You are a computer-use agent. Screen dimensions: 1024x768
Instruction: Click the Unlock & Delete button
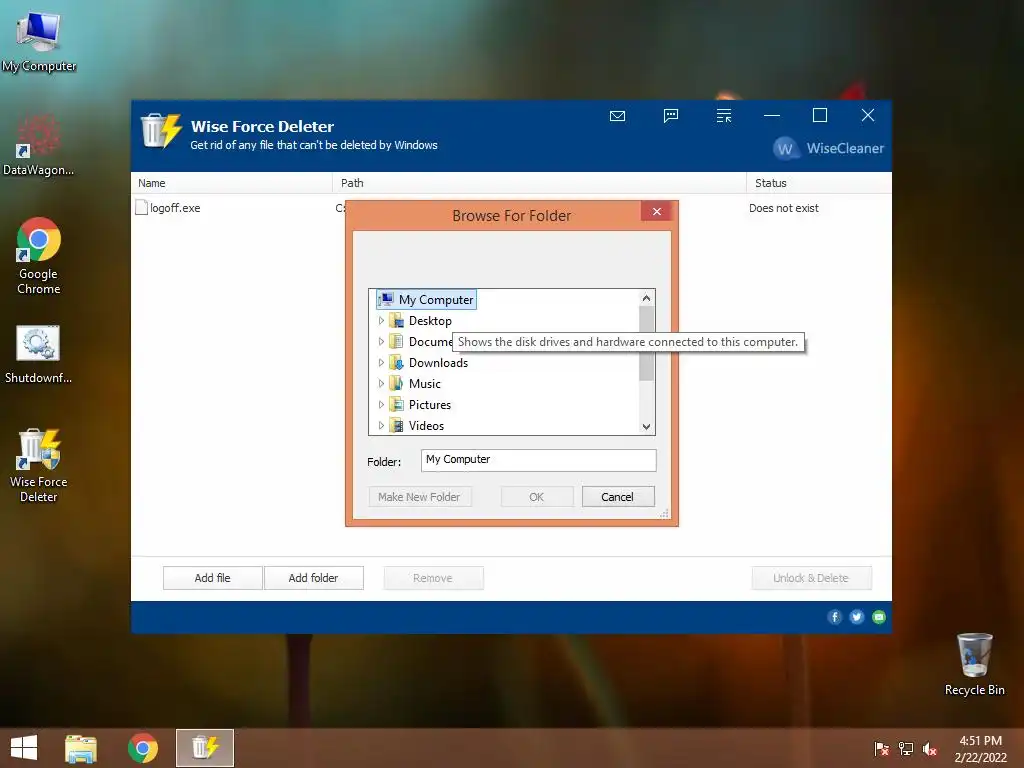tap(811, 578)
